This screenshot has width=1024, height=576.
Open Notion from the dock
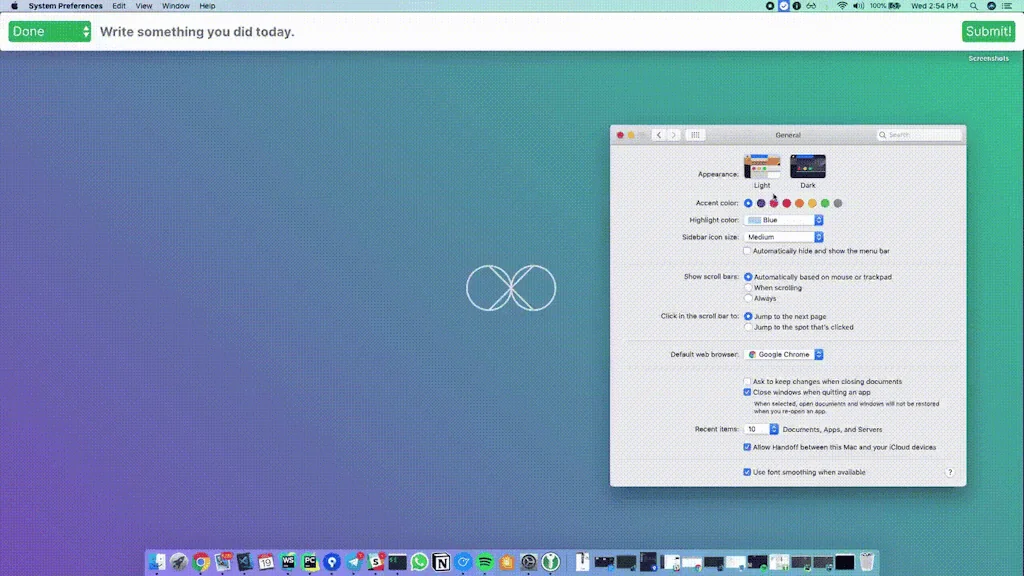pyautogui.click(x=441, y=562)
